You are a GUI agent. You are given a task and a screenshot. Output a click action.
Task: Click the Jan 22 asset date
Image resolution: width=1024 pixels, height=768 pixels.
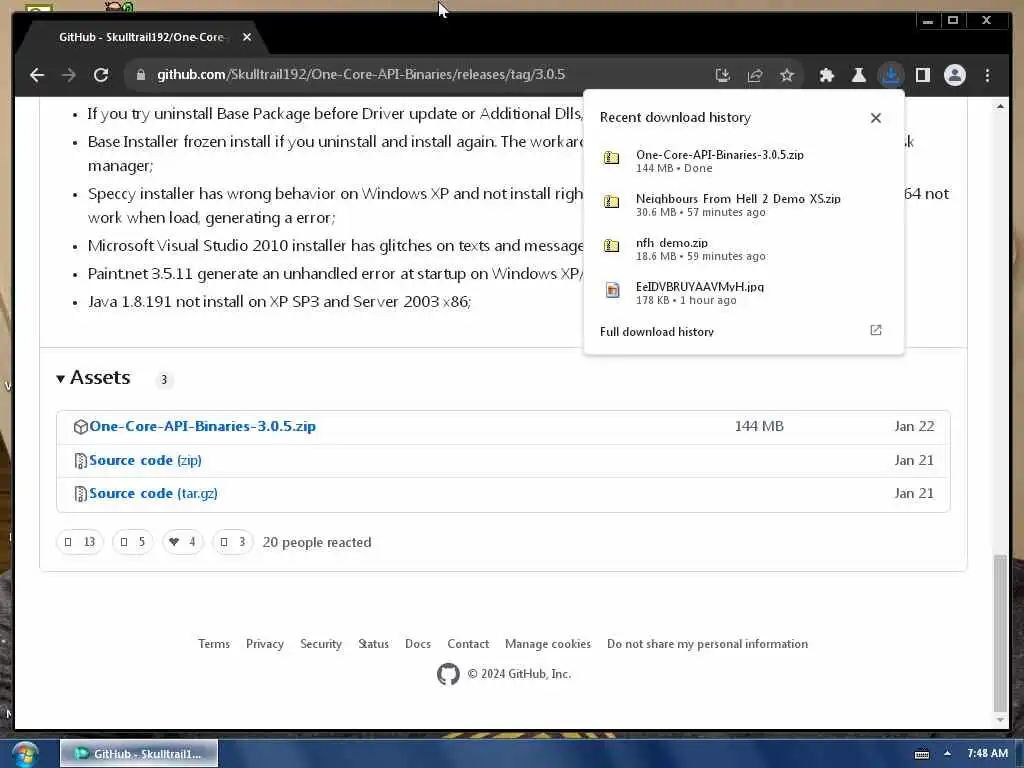point(914,426)
